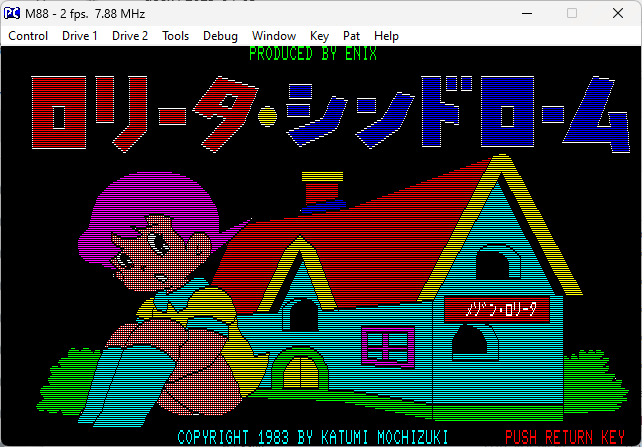Screen dimensions: 642x447
Task: Open the Window menu
Action: pyautogui.click(x=274, y=36)
